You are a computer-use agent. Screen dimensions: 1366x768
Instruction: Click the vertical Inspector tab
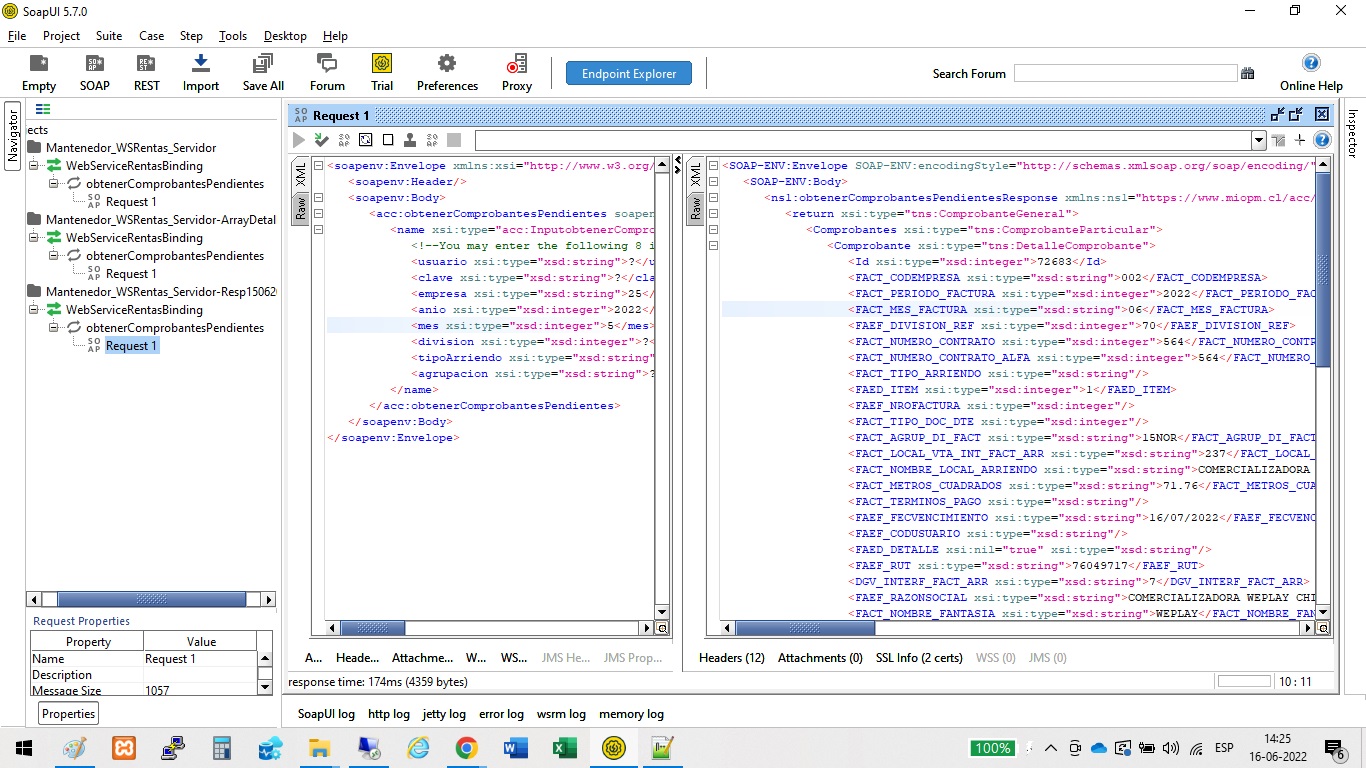pyautogui.click(x=1353, y=133)
